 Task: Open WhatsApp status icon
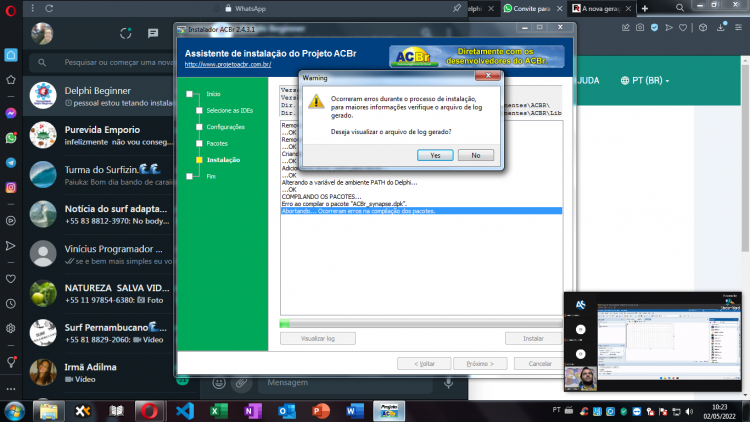point(126,33)
